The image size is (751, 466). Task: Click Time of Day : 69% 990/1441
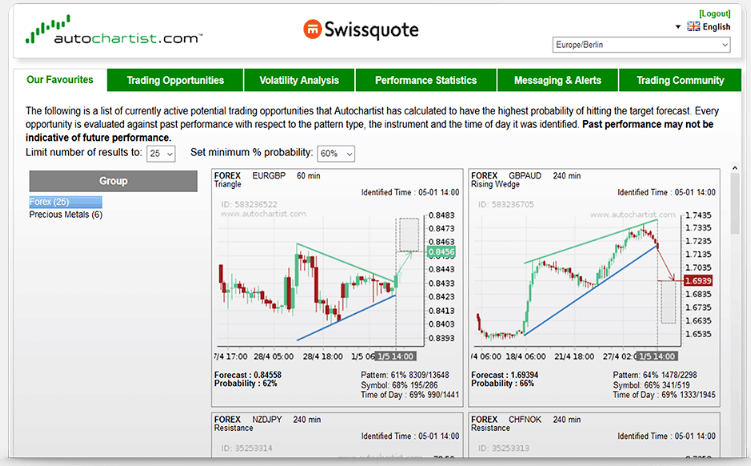pos(410,395)
